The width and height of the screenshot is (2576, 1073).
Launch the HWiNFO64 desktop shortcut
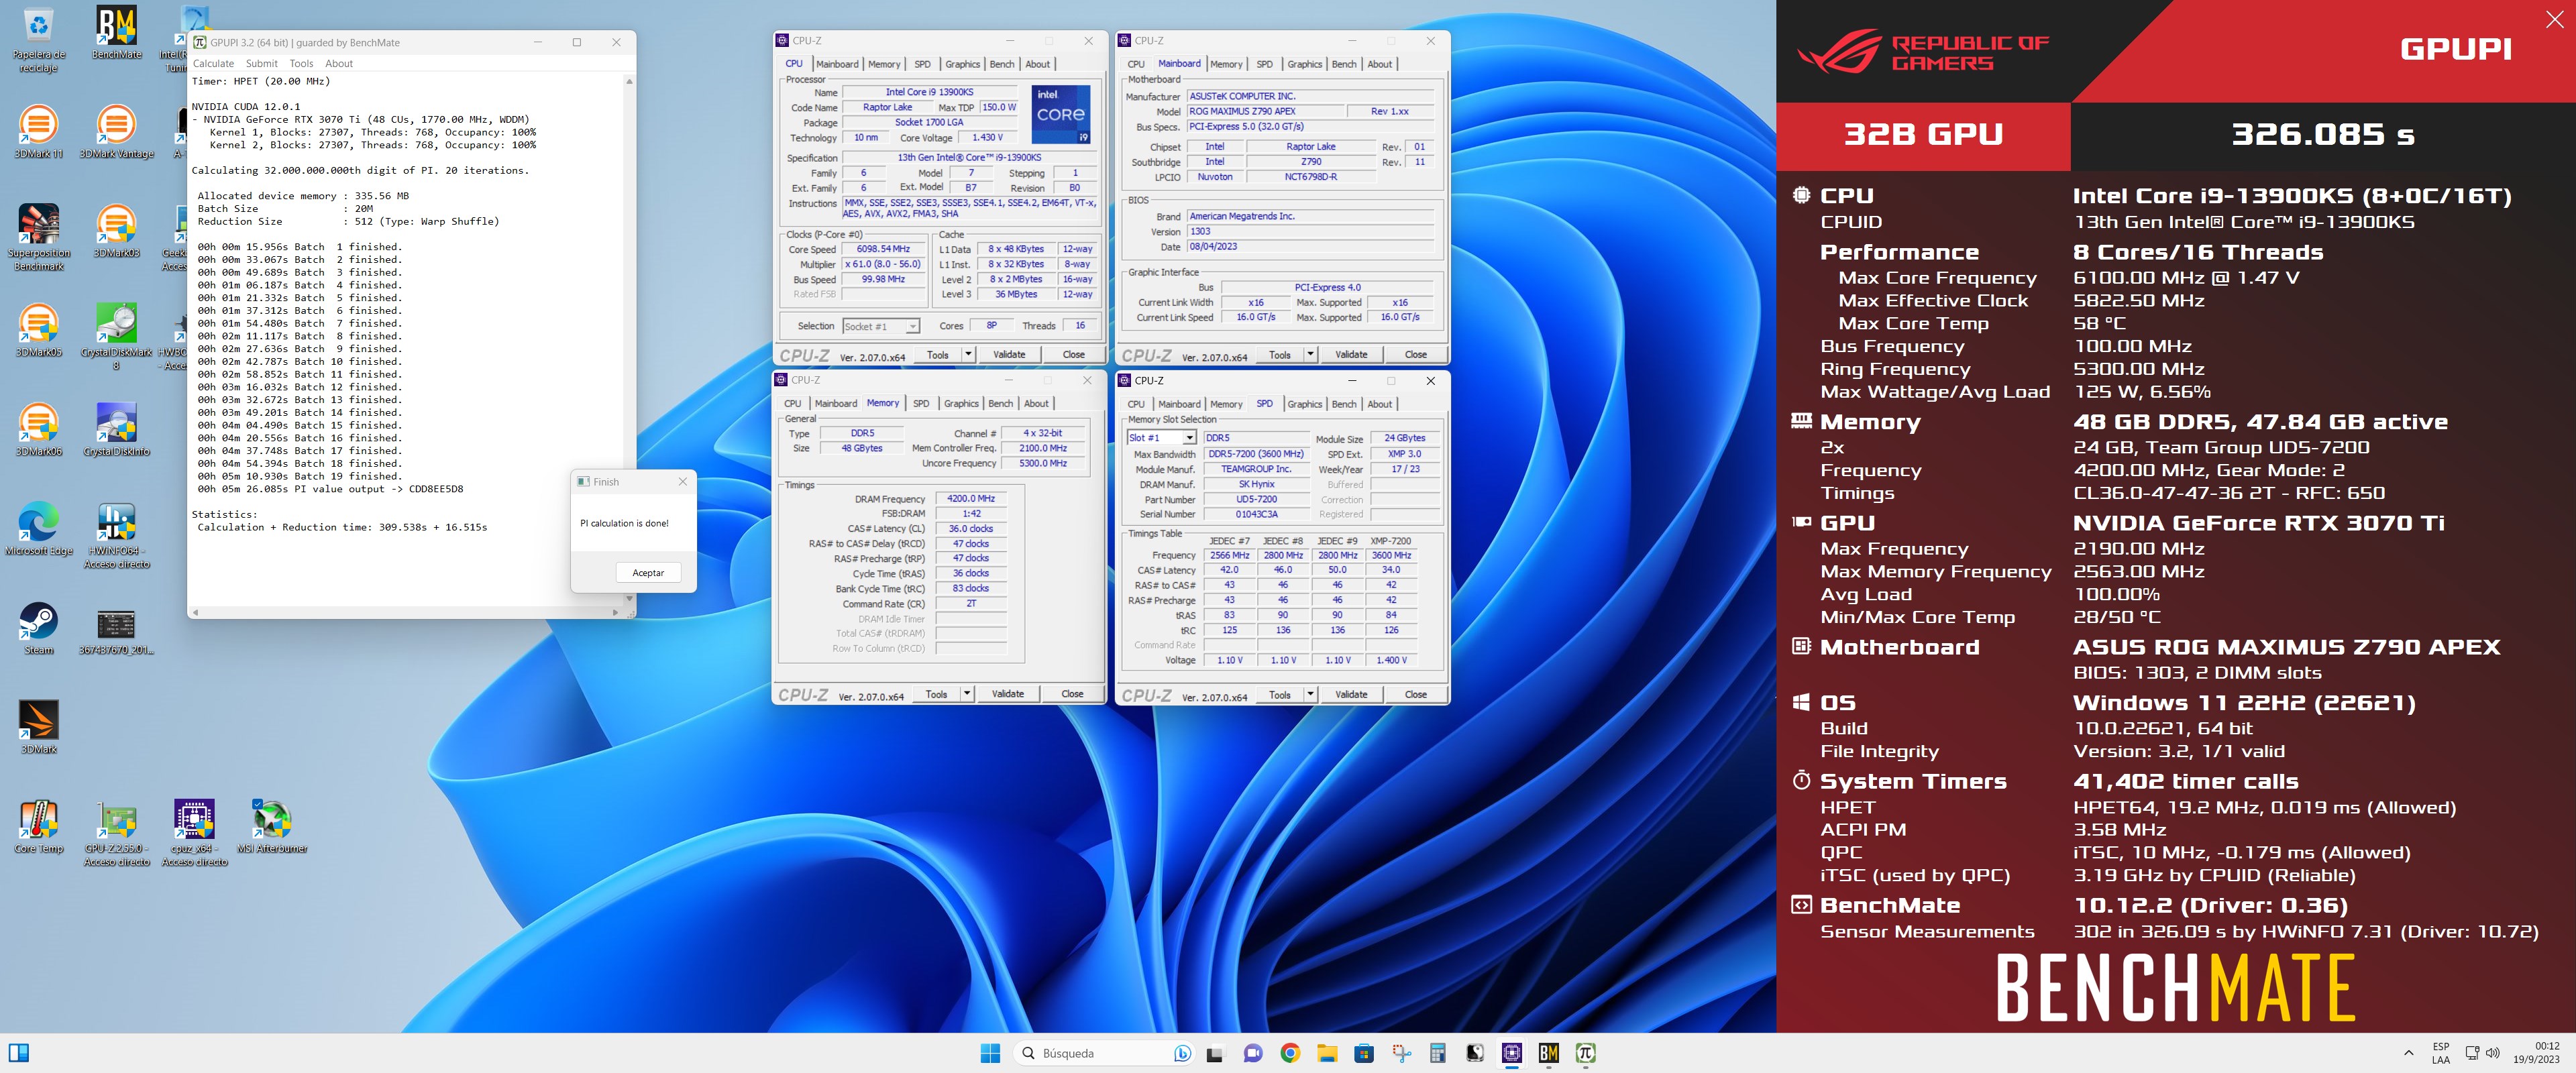(116, 535)
